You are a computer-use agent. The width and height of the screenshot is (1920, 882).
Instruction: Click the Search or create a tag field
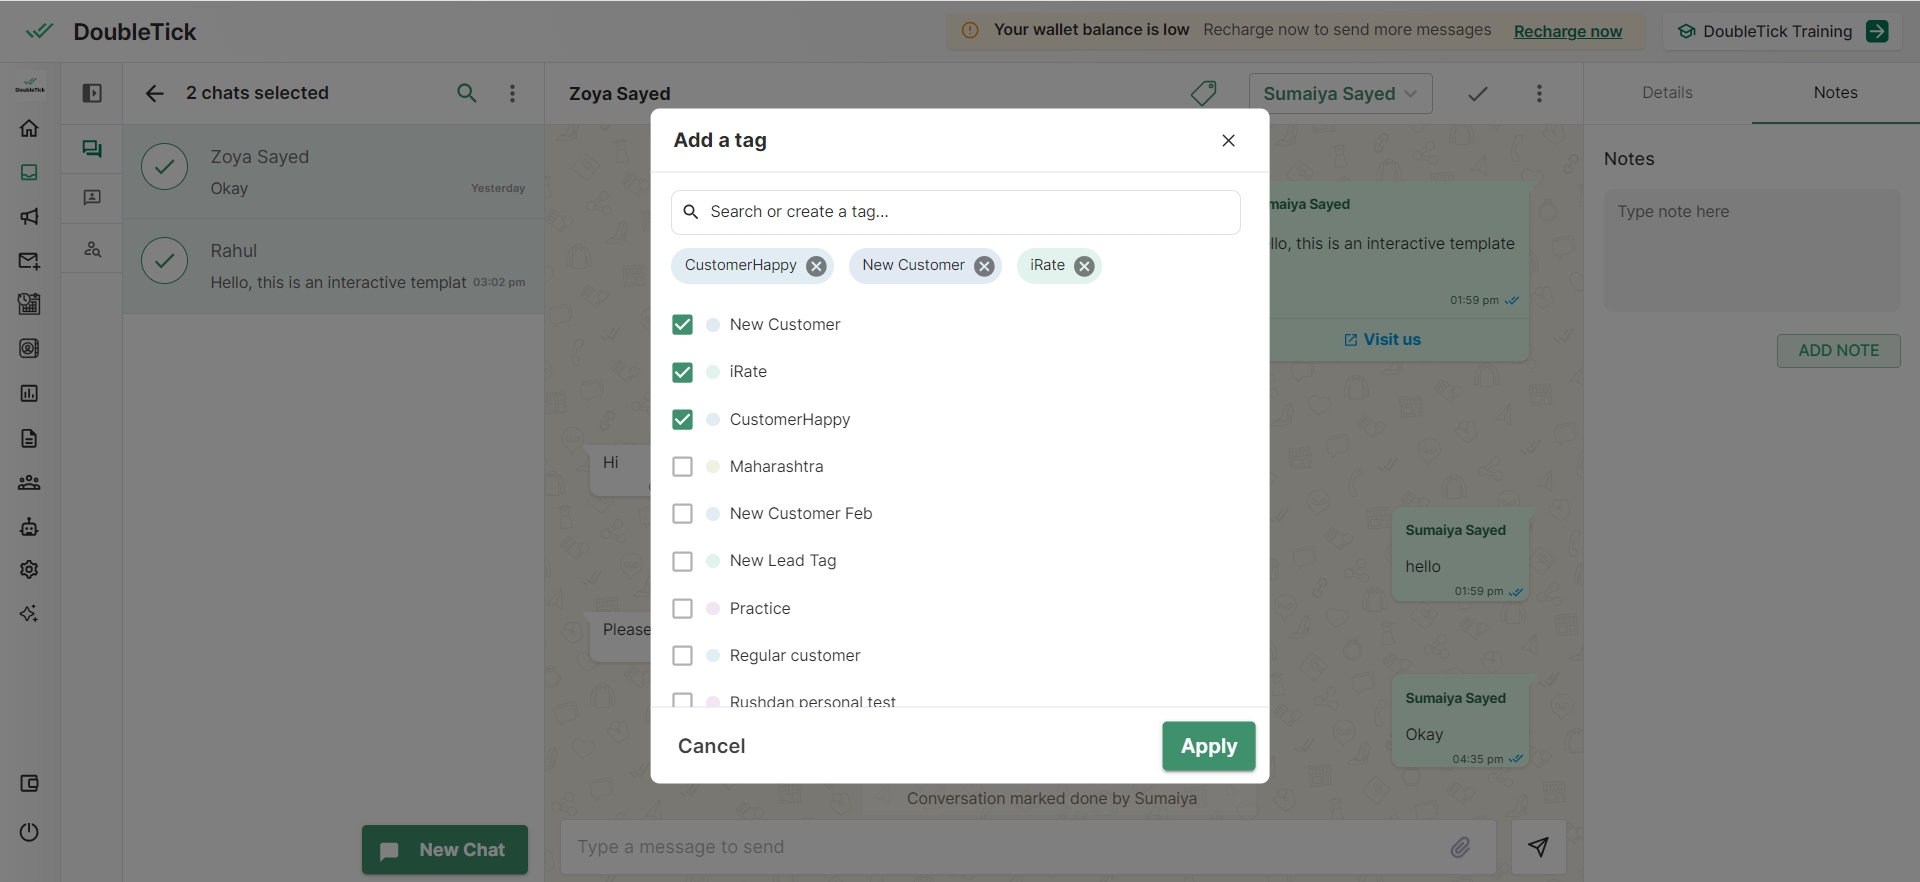[x=956, y=212]
